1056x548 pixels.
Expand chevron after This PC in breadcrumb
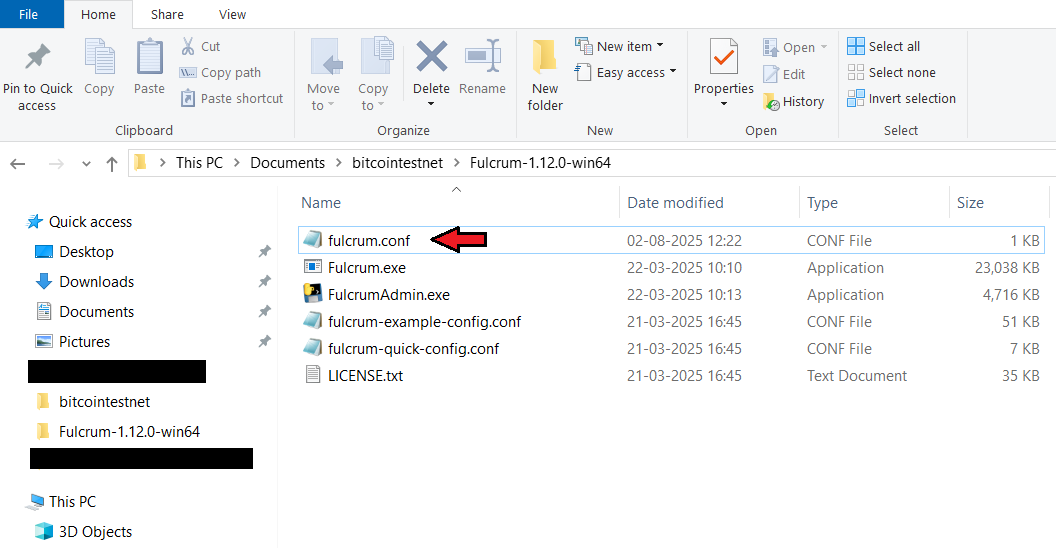pyautogui.click(x=237, y=163)
